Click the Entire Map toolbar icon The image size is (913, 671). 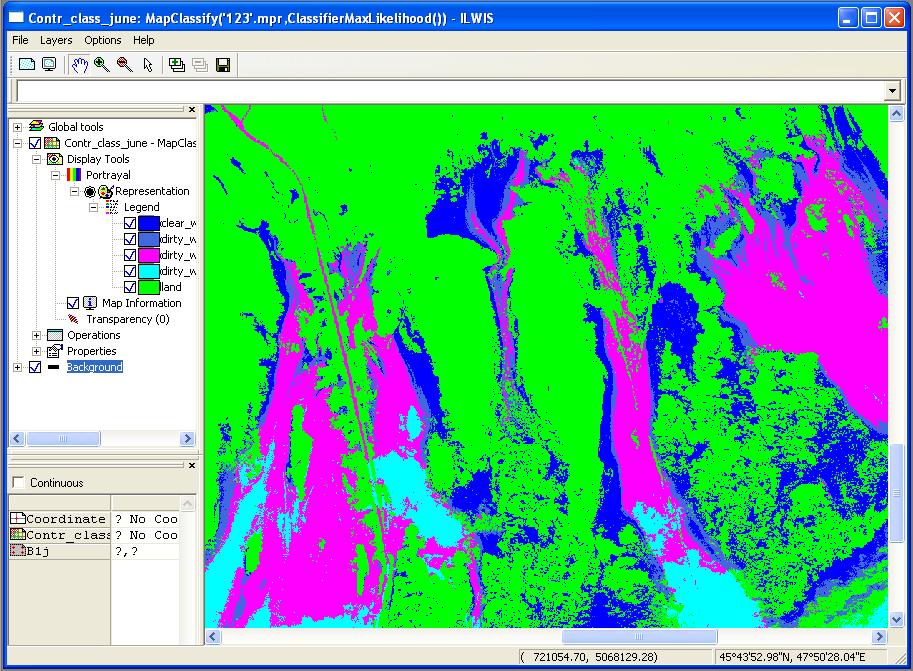click(x=27, y=65)
